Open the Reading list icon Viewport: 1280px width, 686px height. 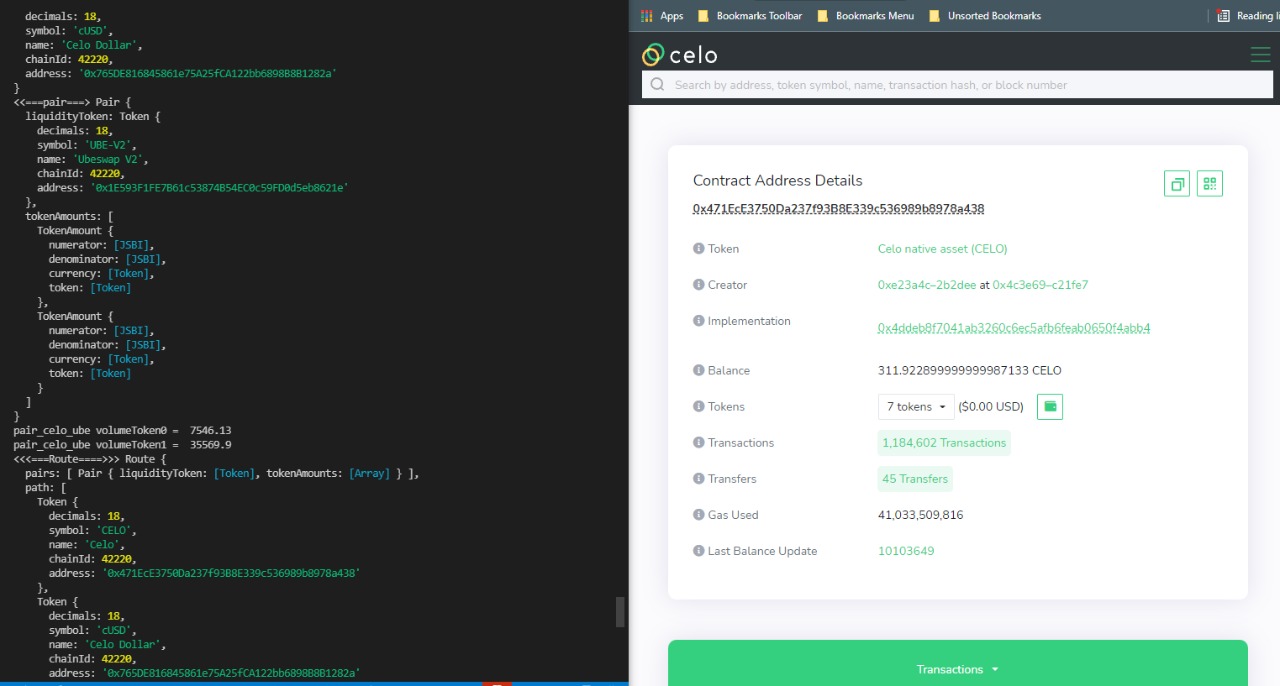1224,16
